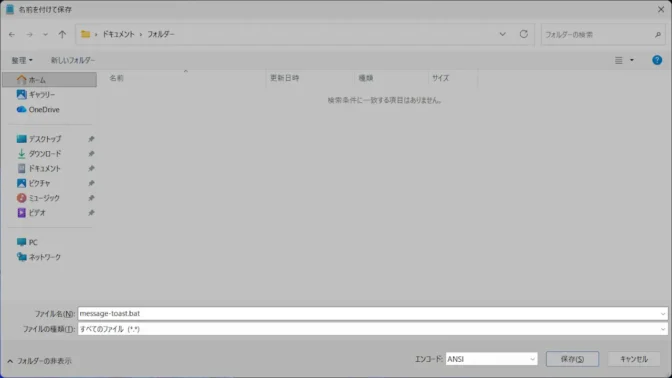672x378 pixels.
Task: Open the エンコード ANSI dropdown
Action: click(x=491, y=359)
